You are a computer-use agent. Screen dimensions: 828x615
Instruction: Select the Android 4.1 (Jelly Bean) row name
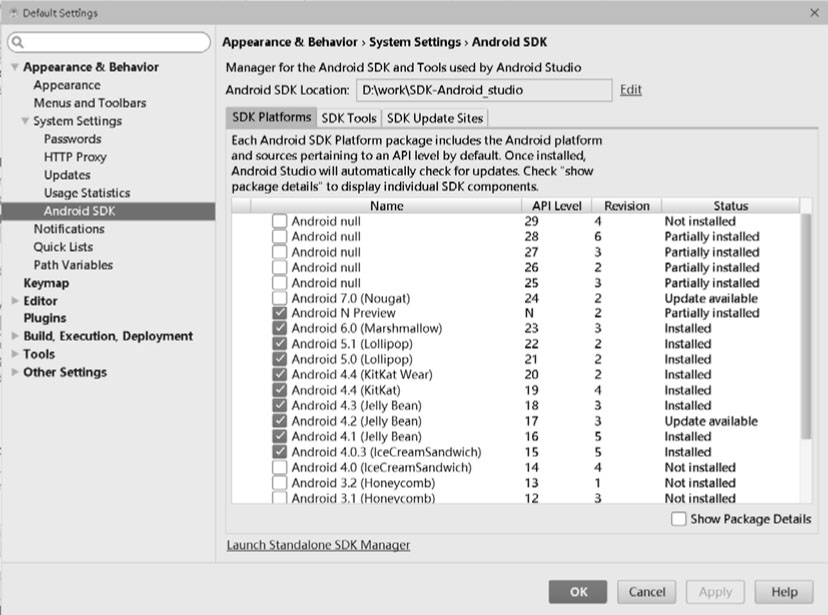[356, 437]
